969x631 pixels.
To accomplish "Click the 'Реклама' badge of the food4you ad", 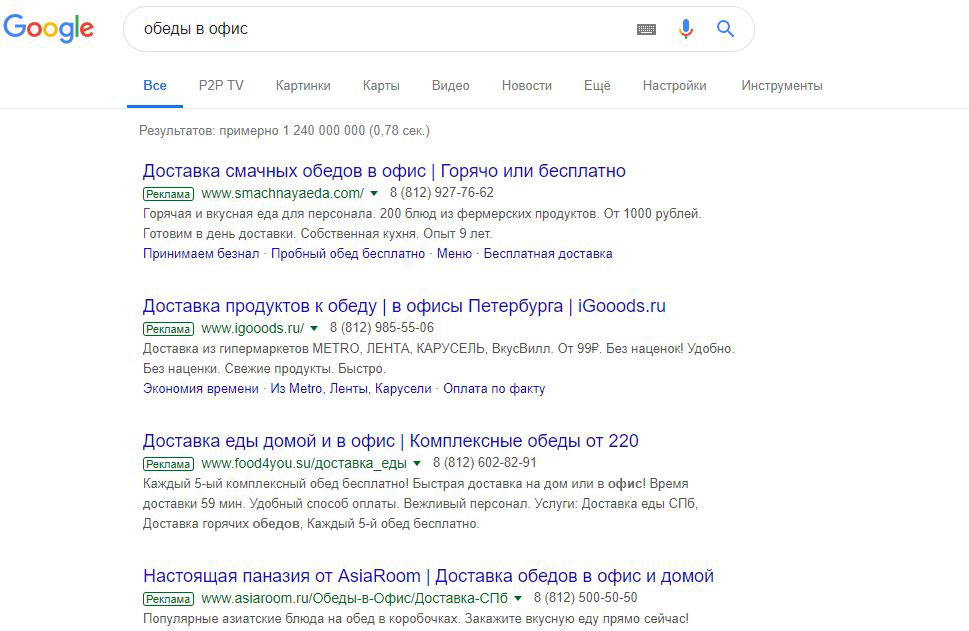I will coord(168,464).
